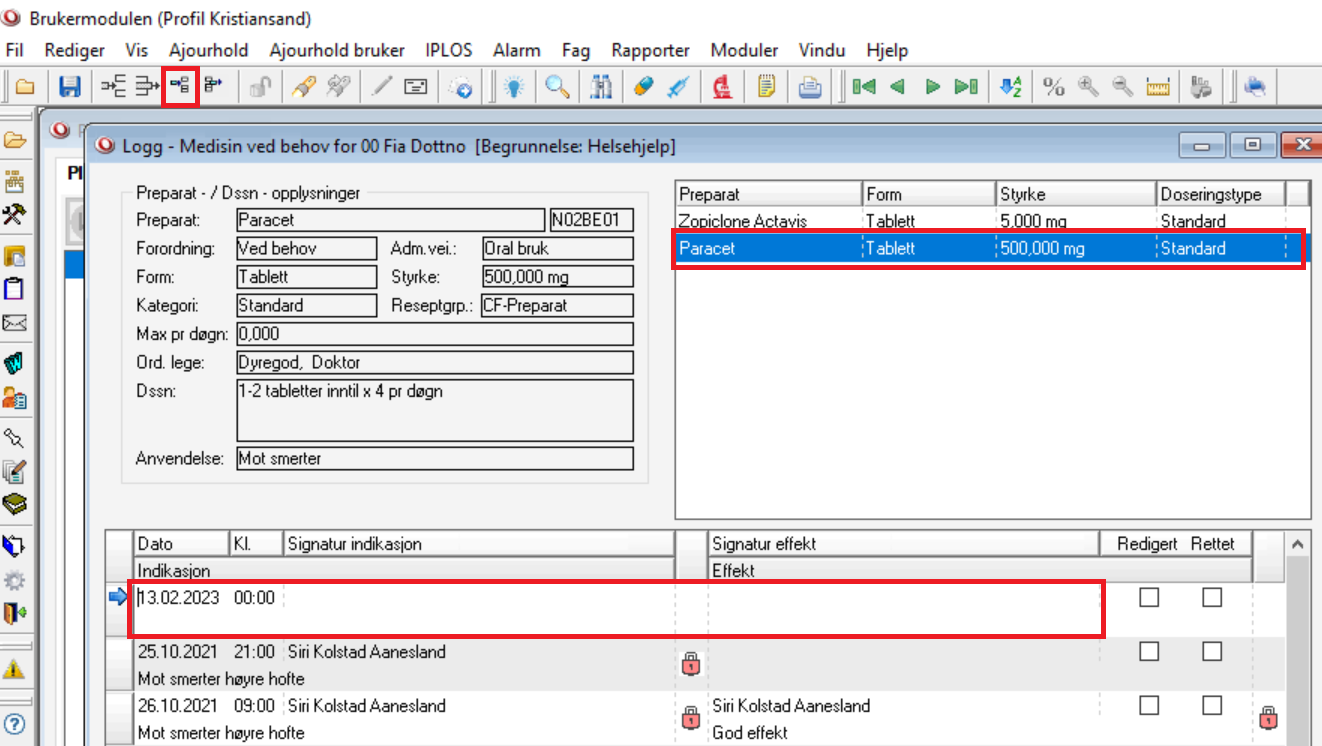Select the Paracet row in preparat list
The height and width of the screenshot is (746, 1322).
[992, 248]
